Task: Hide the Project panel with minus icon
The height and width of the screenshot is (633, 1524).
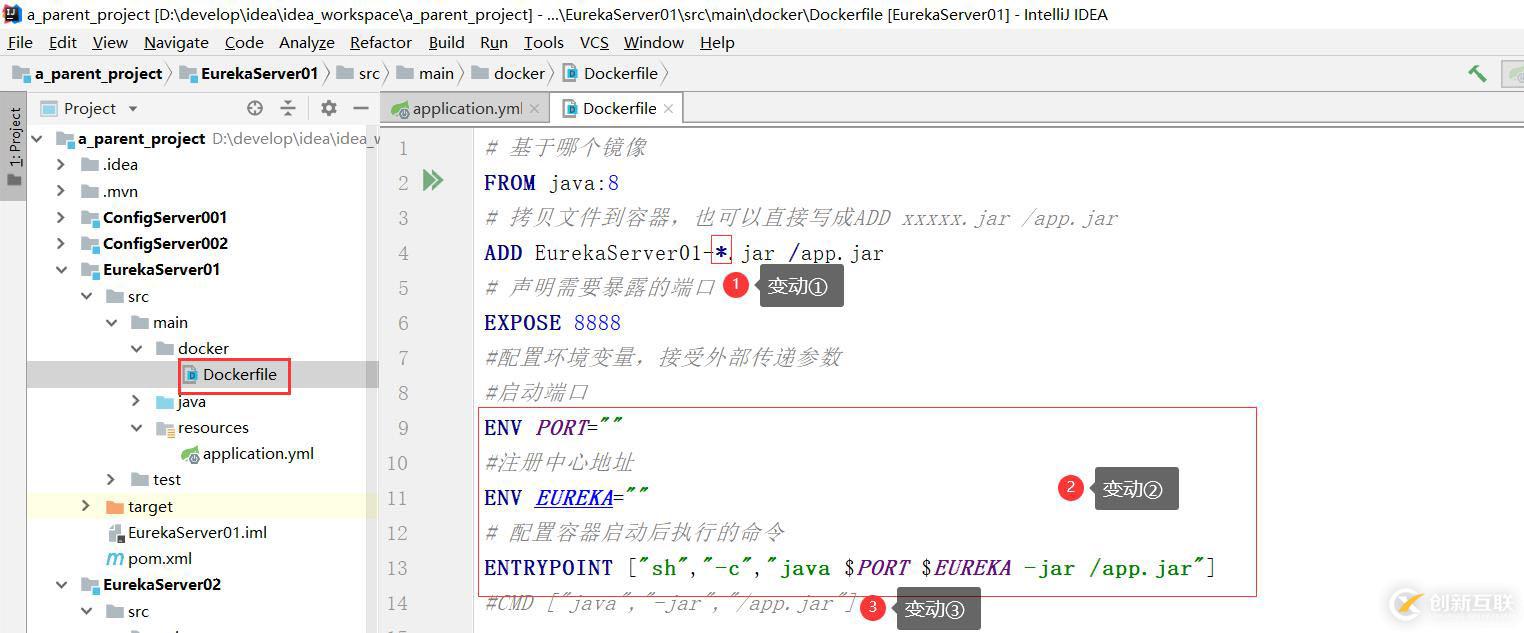Action: click(x=361, y=108)
